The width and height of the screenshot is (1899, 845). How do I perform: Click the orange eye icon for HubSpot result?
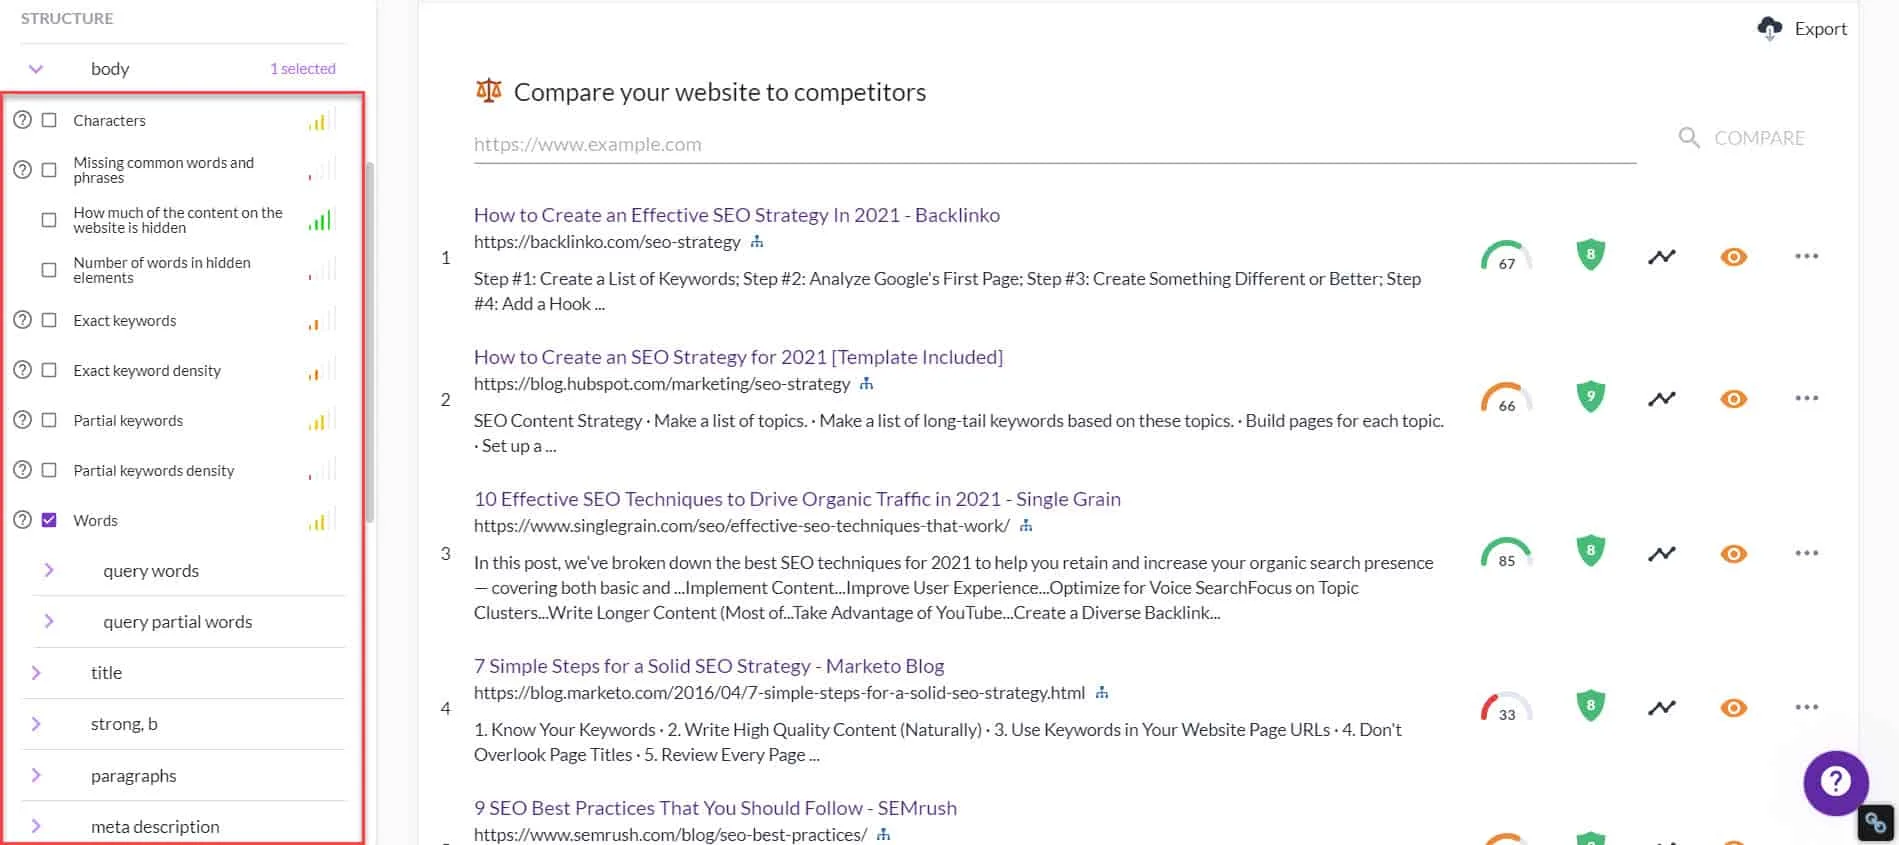click(1733, 399)
